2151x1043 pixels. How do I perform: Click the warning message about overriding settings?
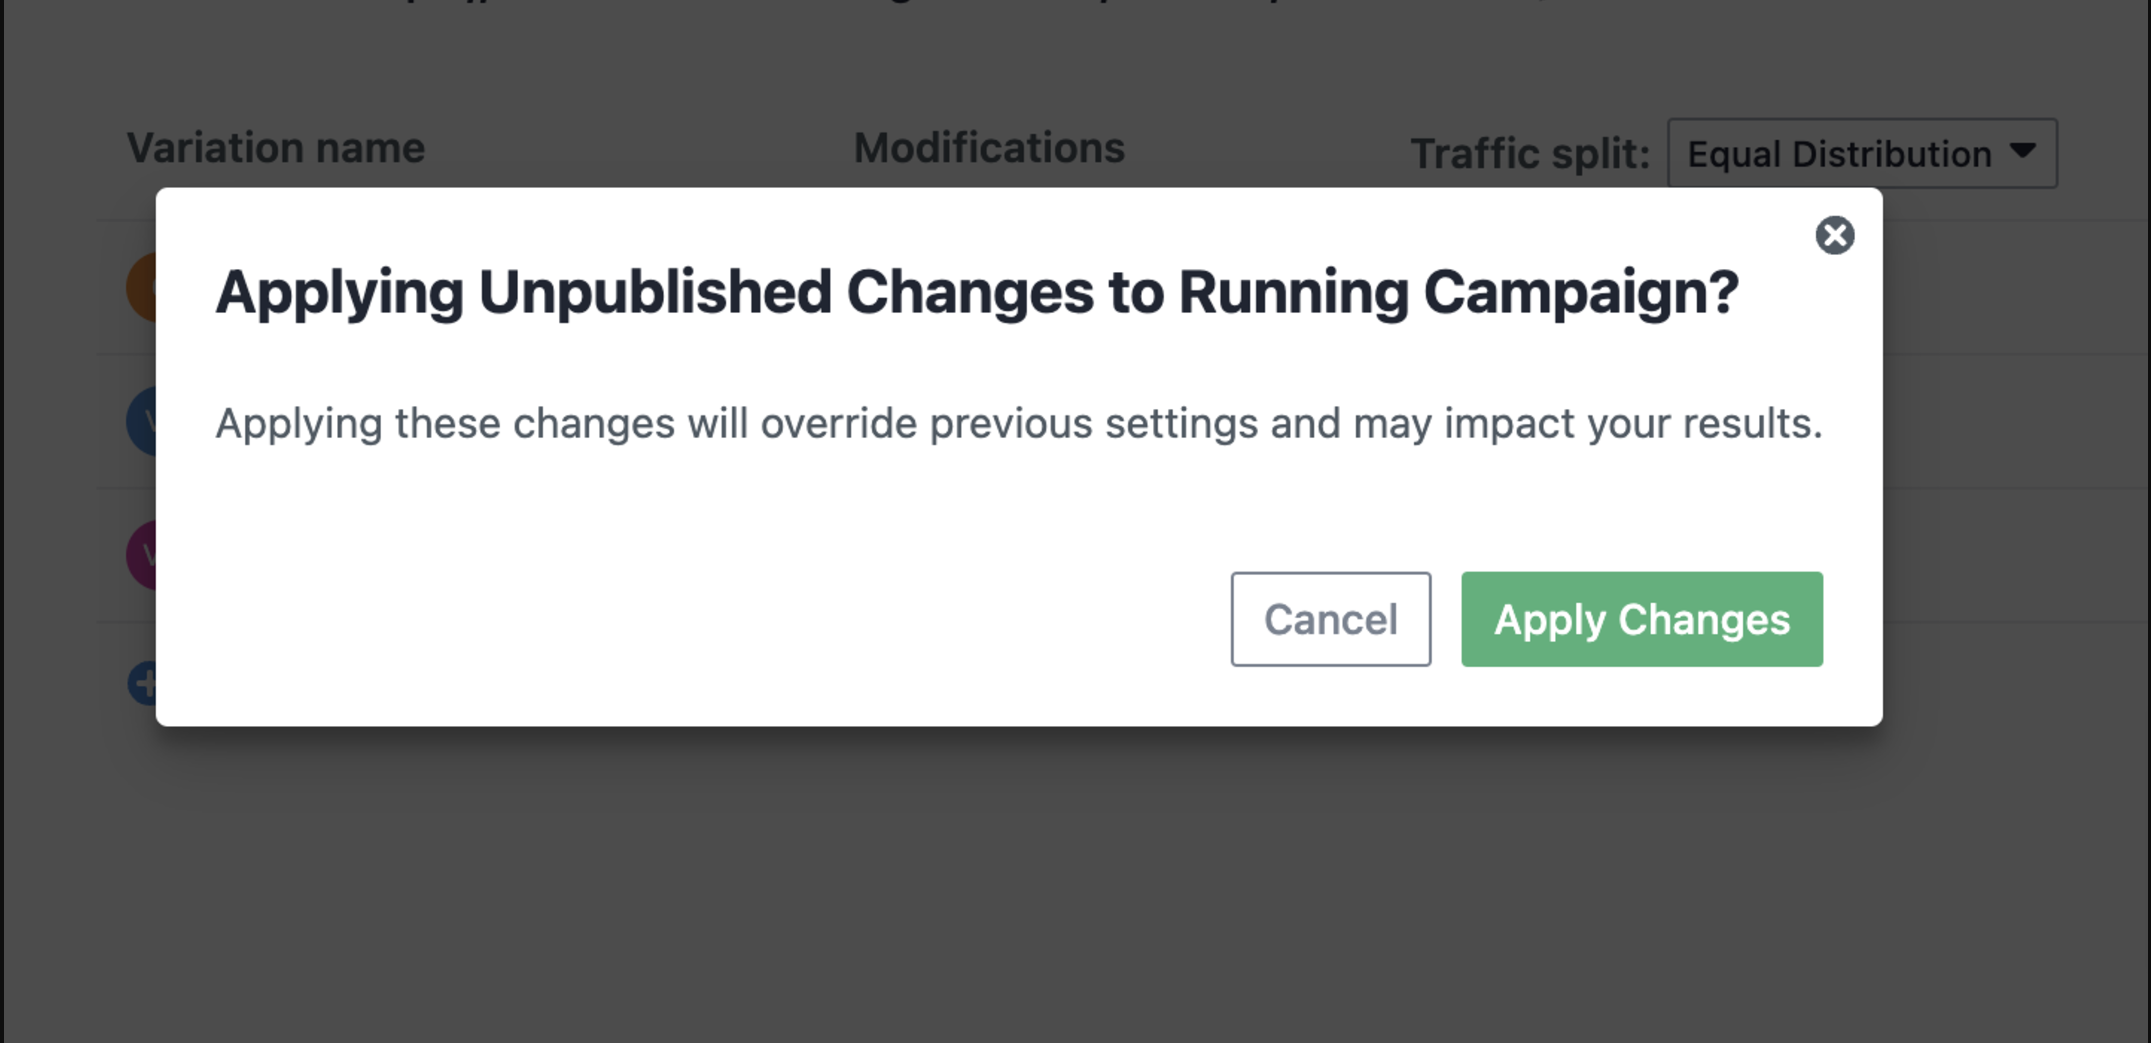(1019, 424)
